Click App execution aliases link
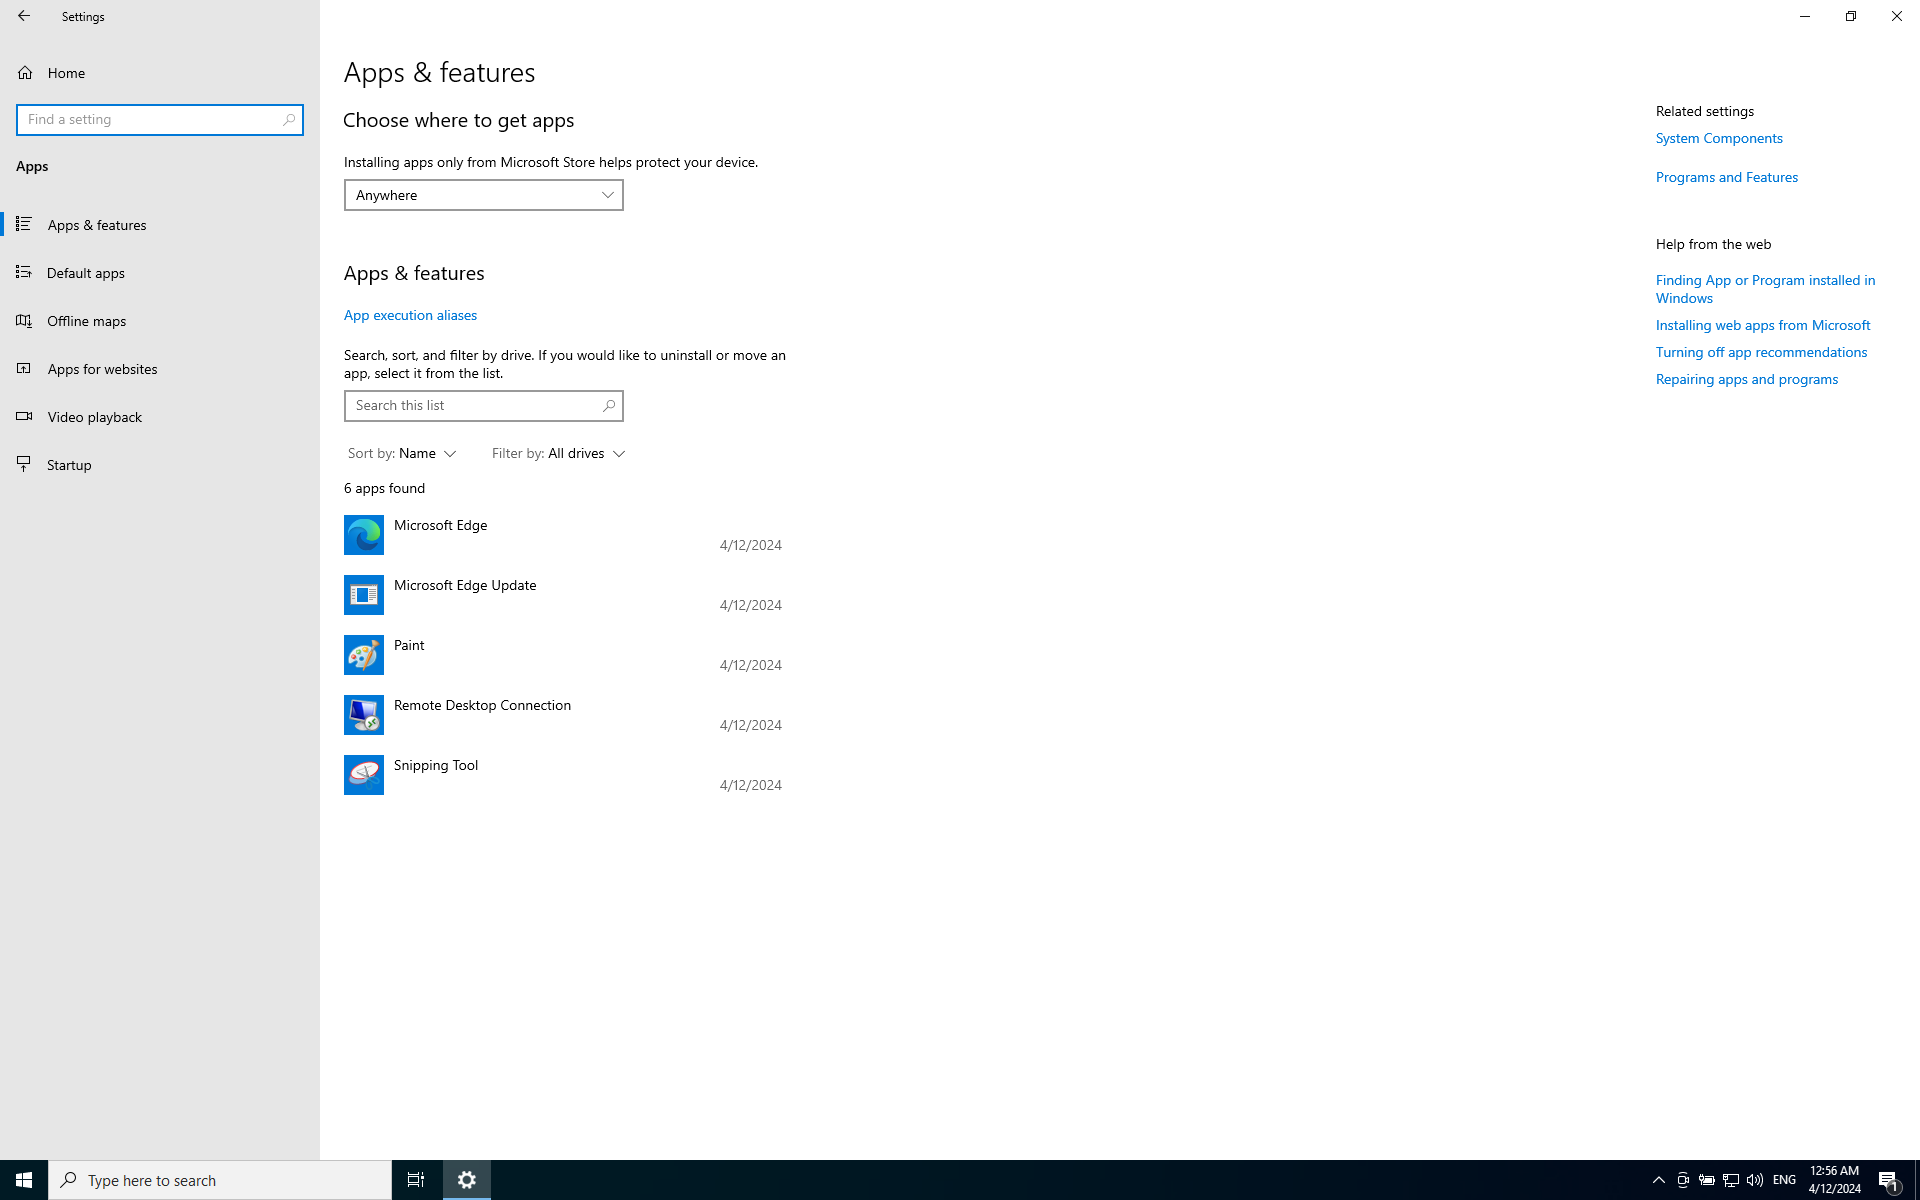Image resolution: width=1920 pixels, height=1200 pixels. (x=409, y=314)
